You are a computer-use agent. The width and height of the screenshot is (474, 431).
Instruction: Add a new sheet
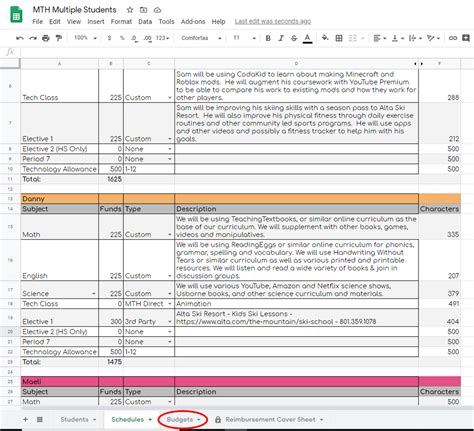click(x=25, y=419)
